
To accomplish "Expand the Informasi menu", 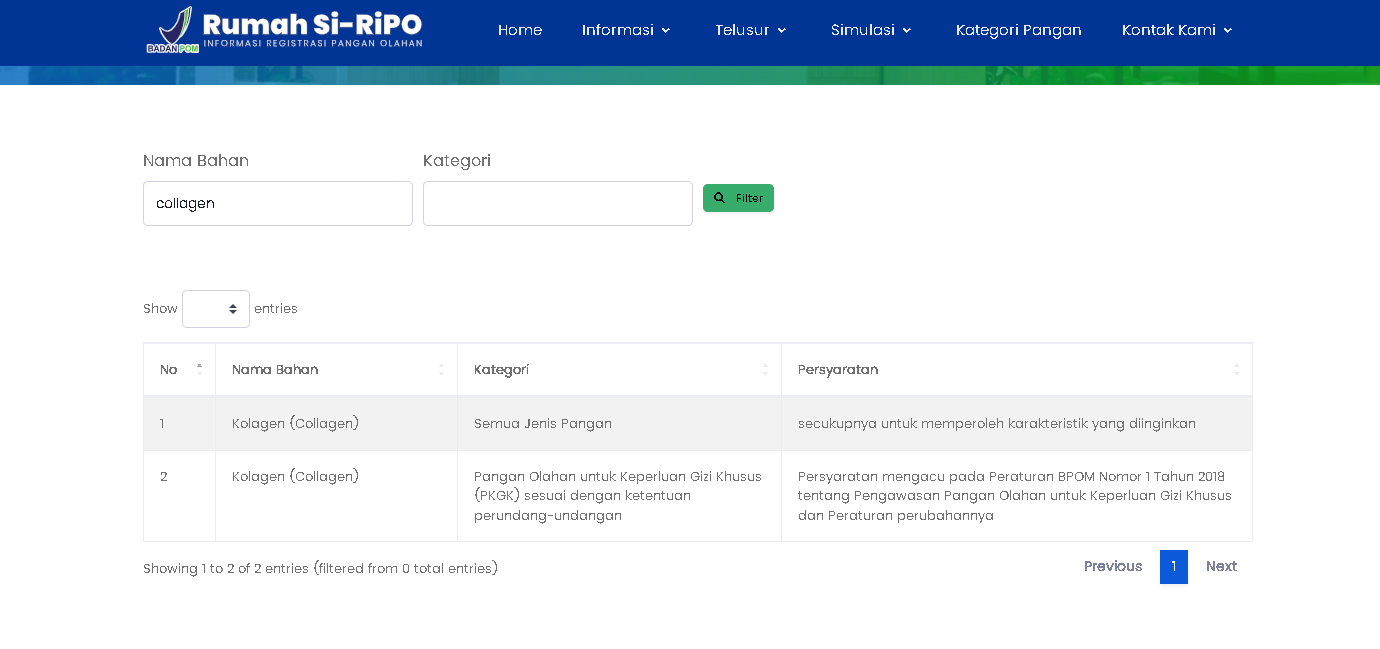I will 626,30.
